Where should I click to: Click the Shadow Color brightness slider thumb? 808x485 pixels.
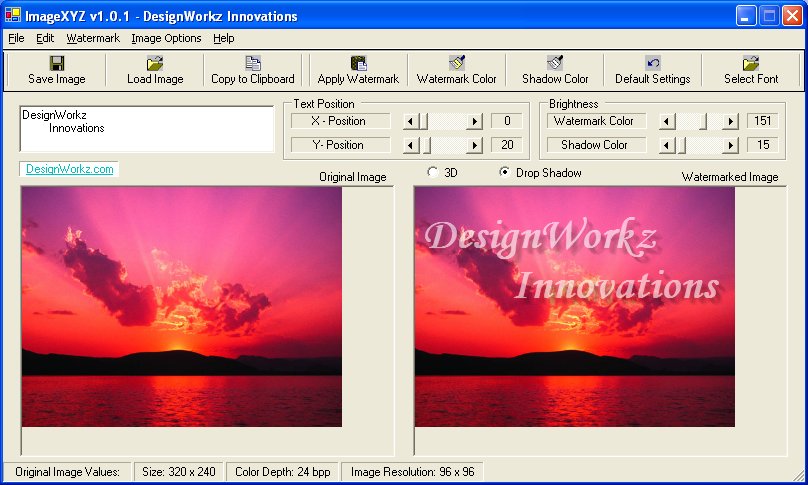[x=682, y=145]
